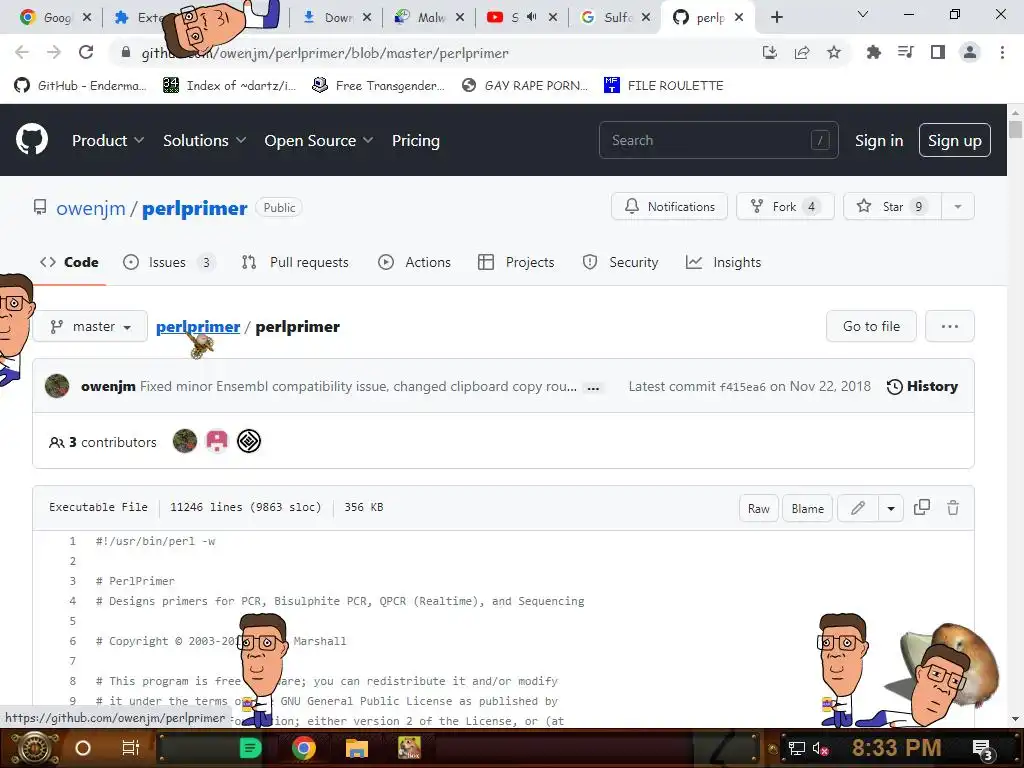Open the black diamond contributor avatar

click(249, 441)
